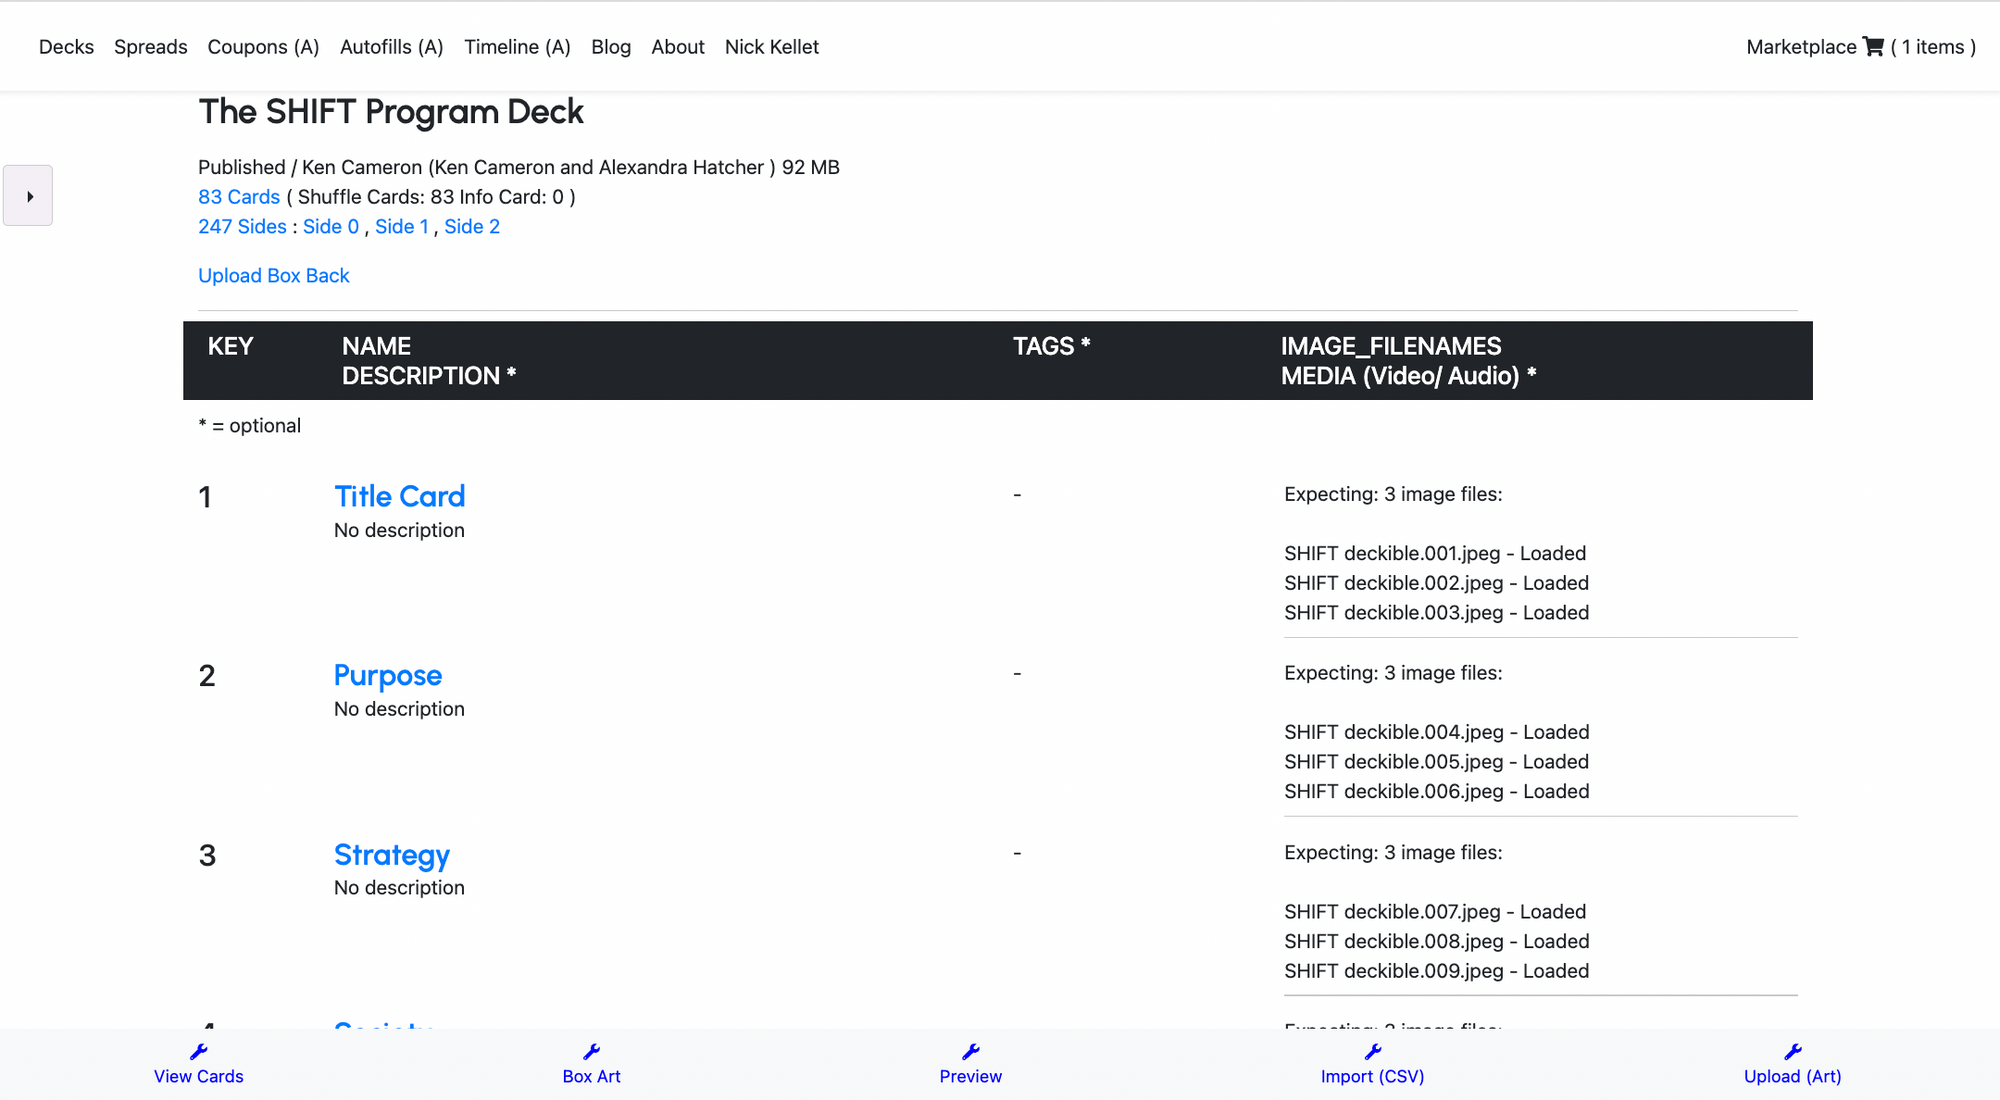Go to Spreads in navigation
The image size is (2000, 1100).
[x=150, y=47]
